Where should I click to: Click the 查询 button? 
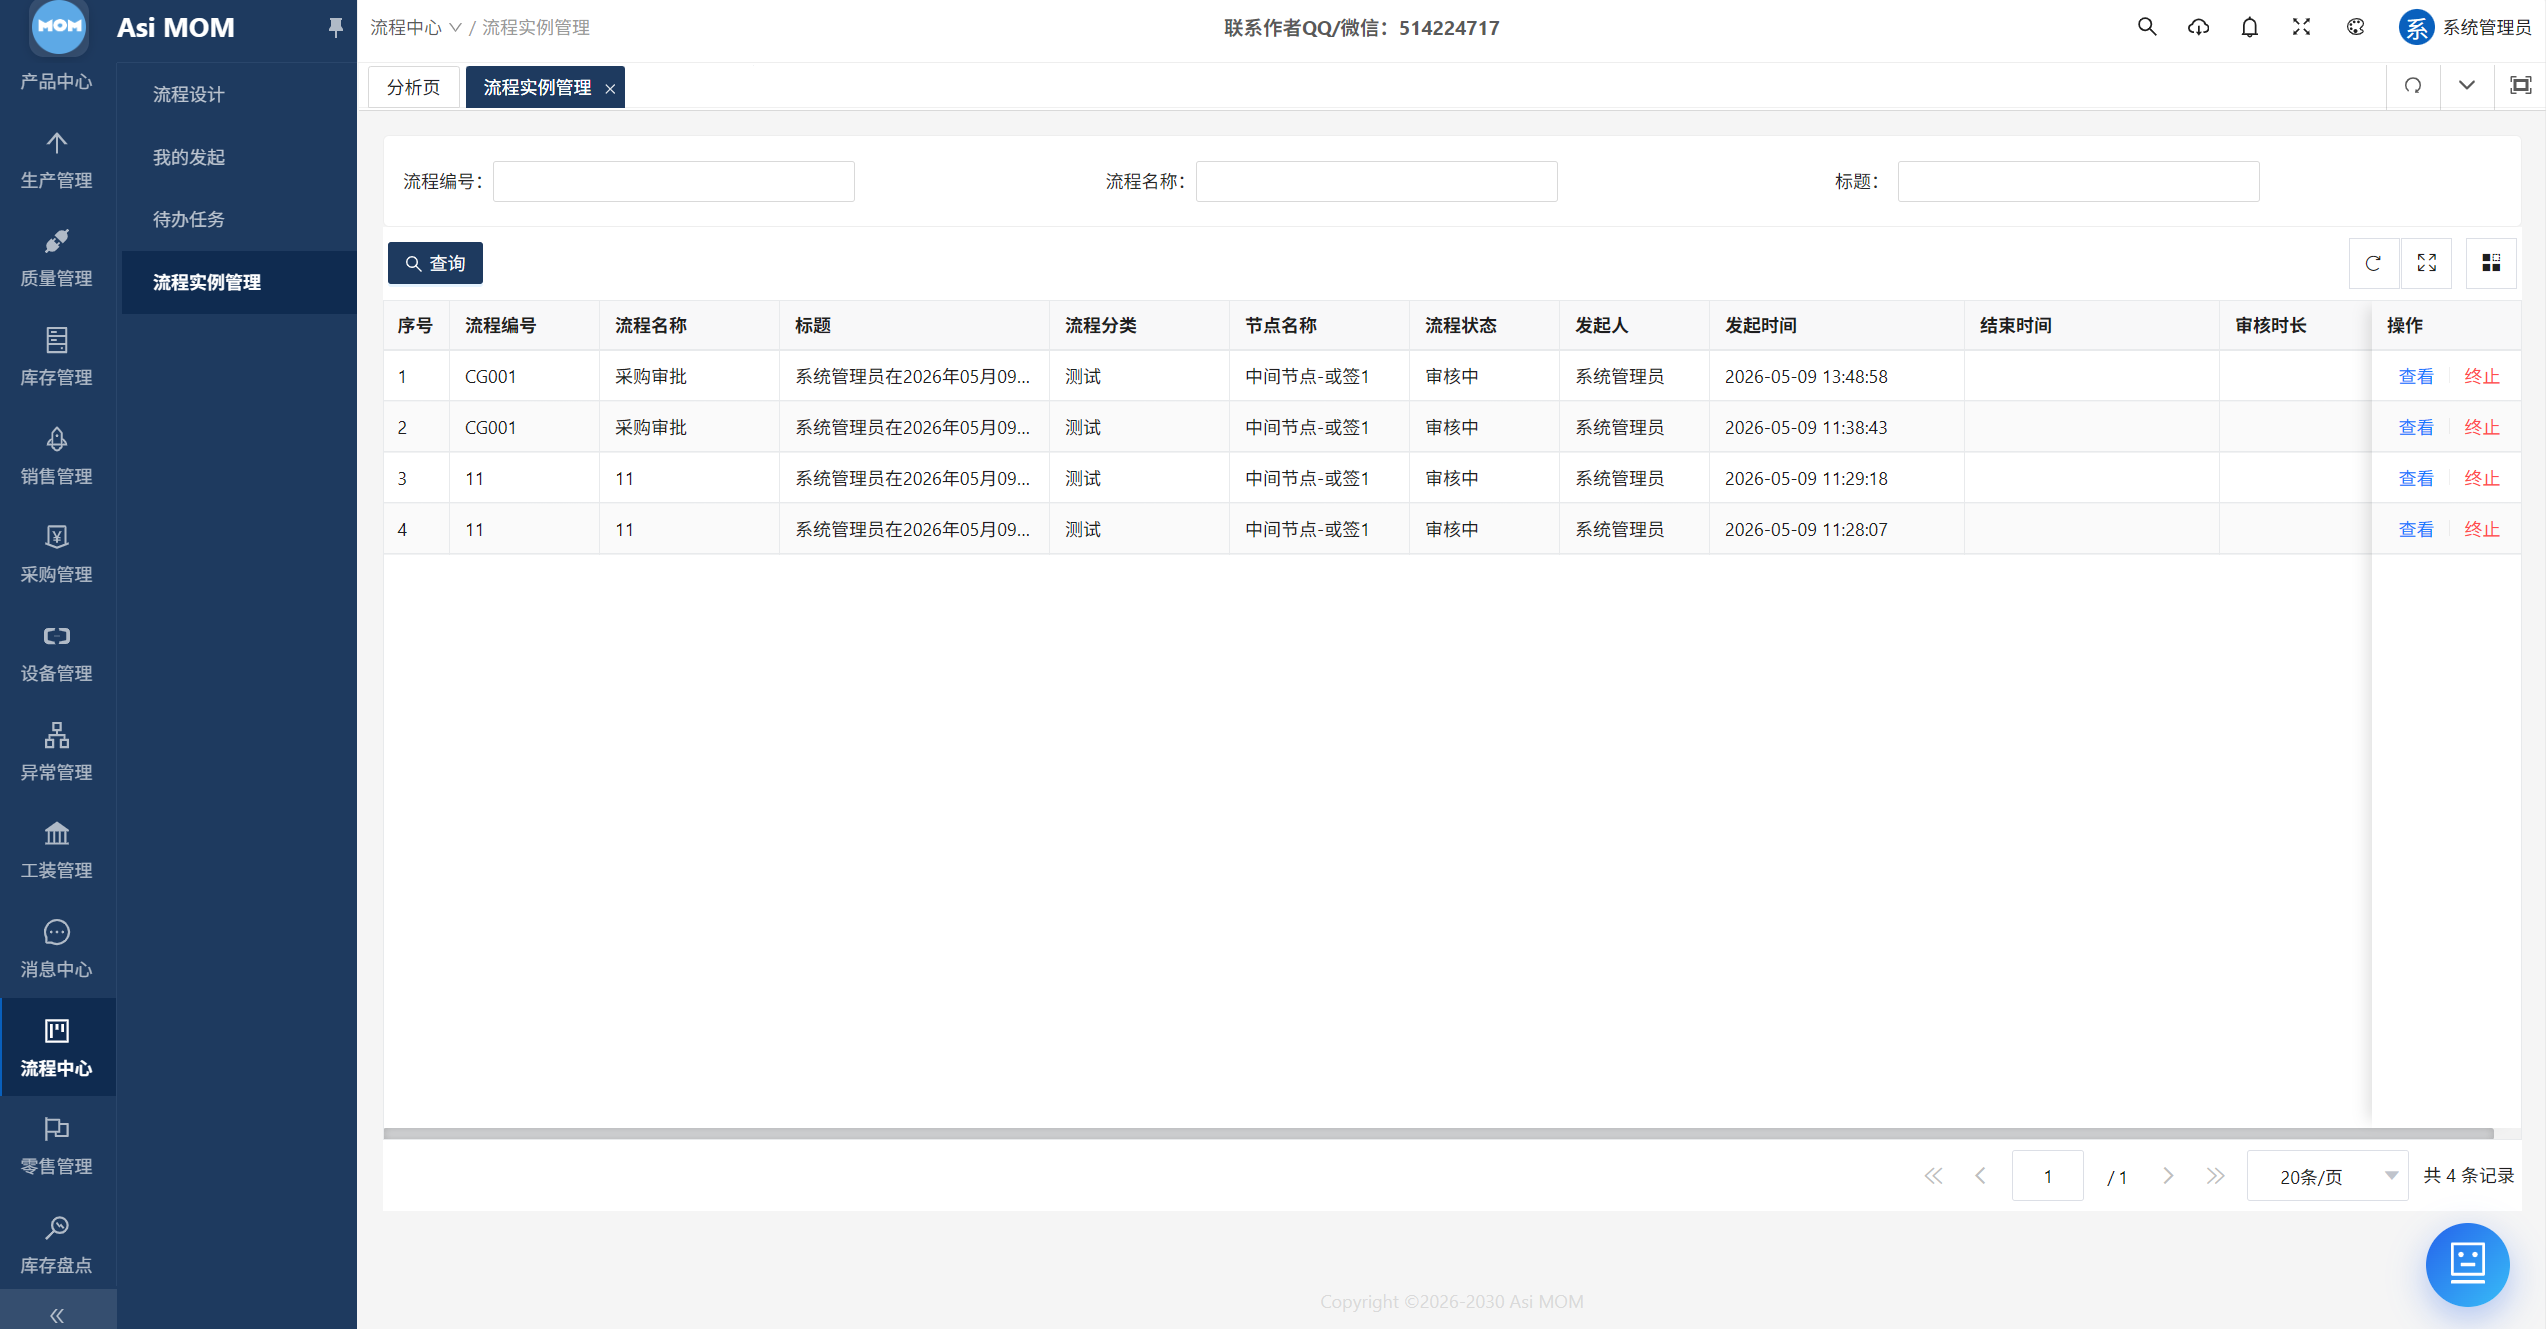(x=435, y=263)
